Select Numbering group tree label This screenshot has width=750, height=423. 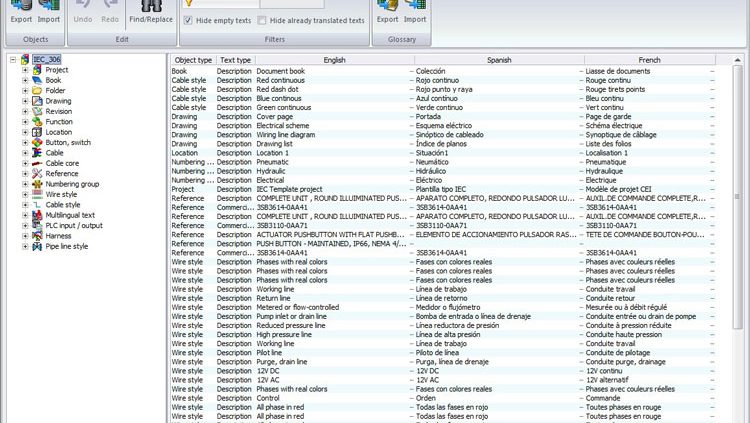[72, 184]
